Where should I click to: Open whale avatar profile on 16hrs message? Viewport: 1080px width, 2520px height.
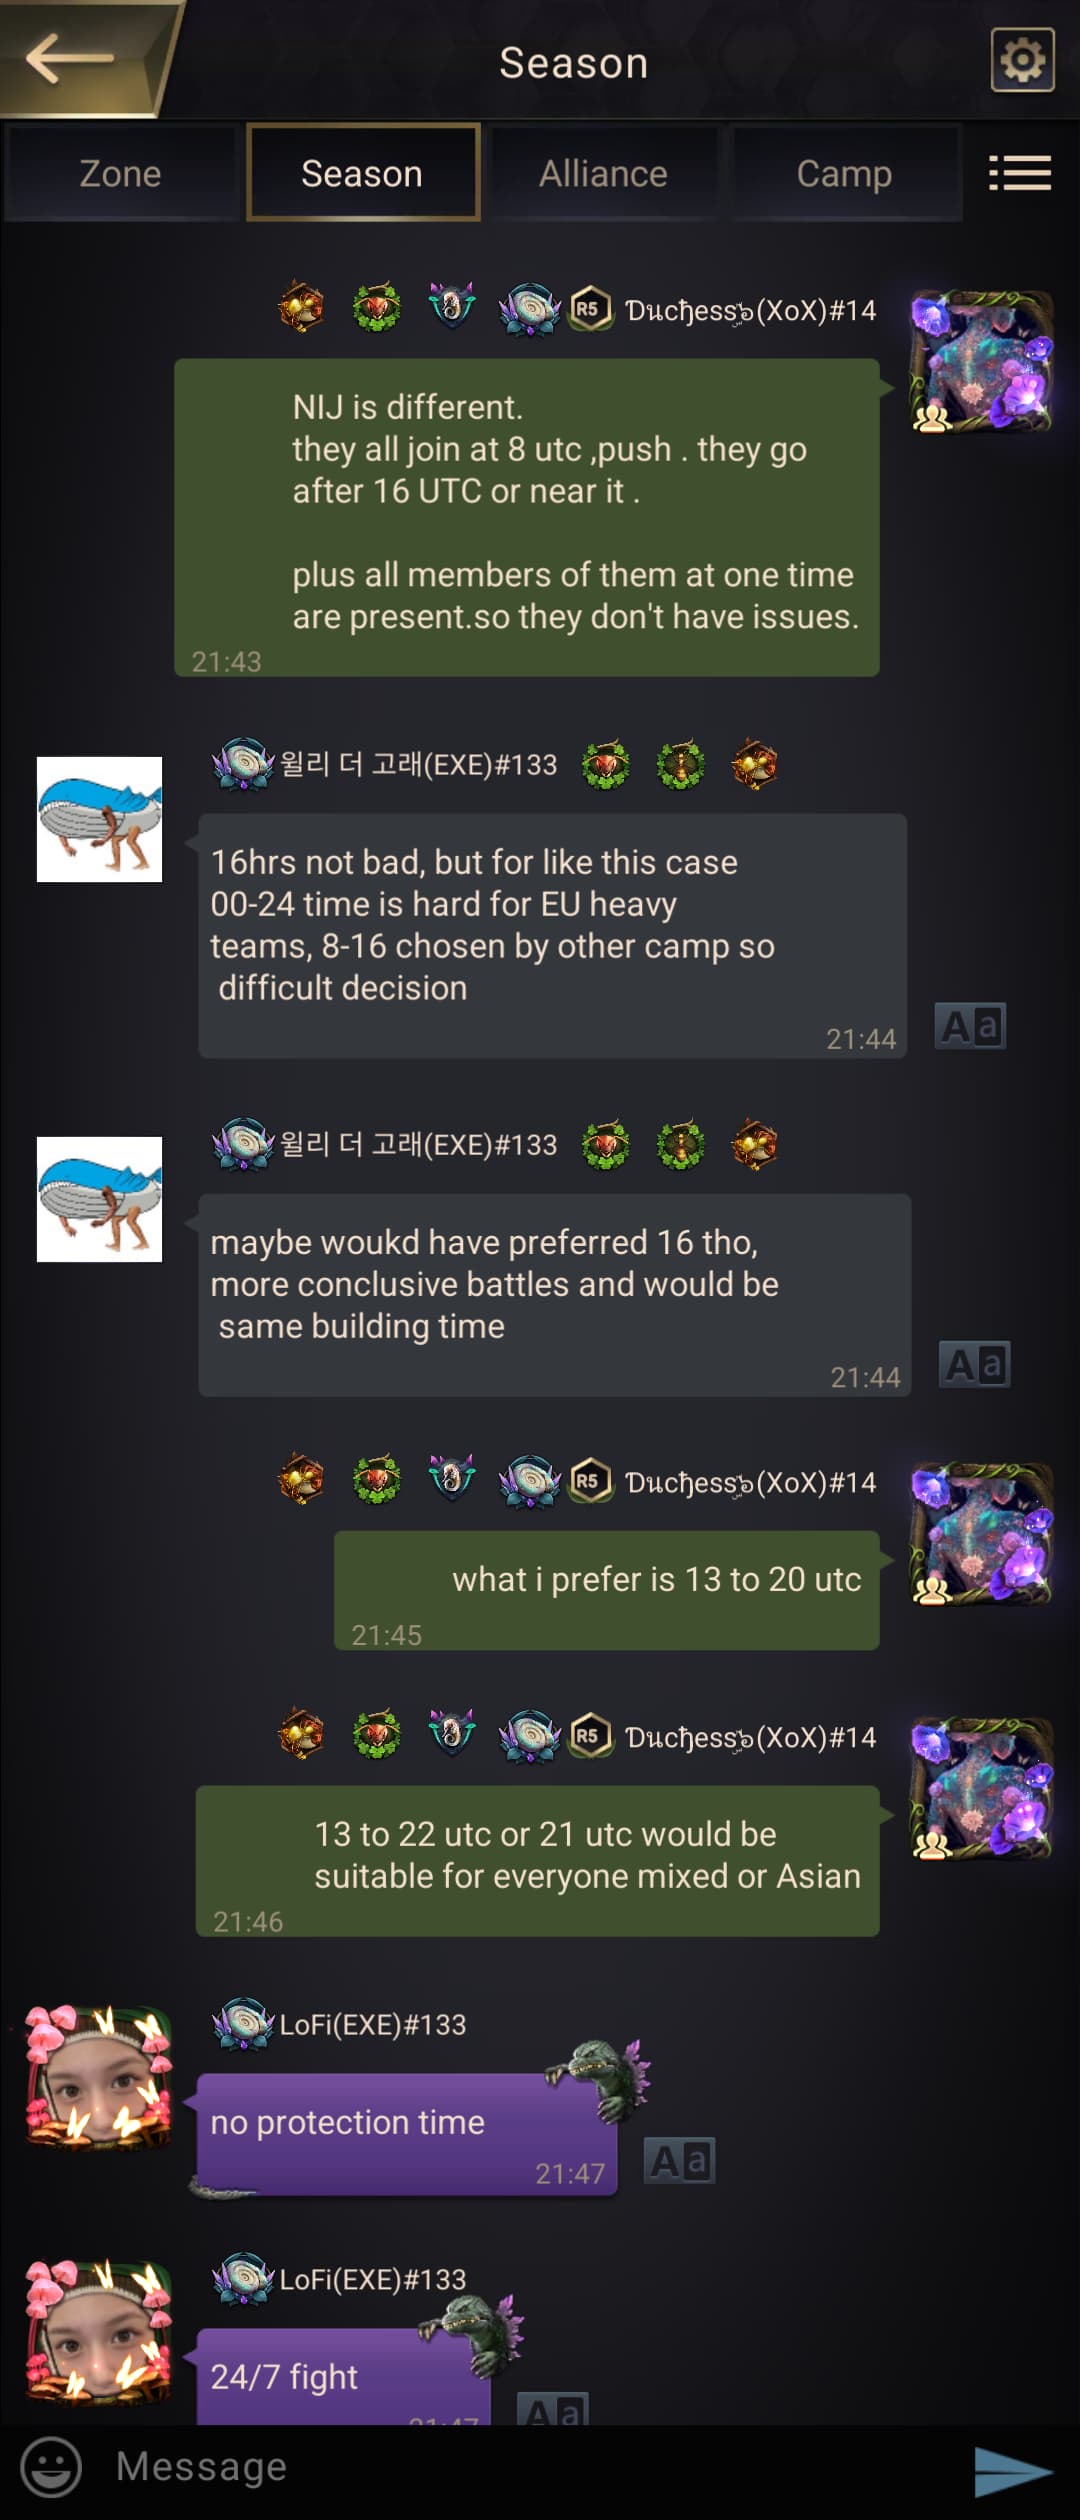pos(99,819)
